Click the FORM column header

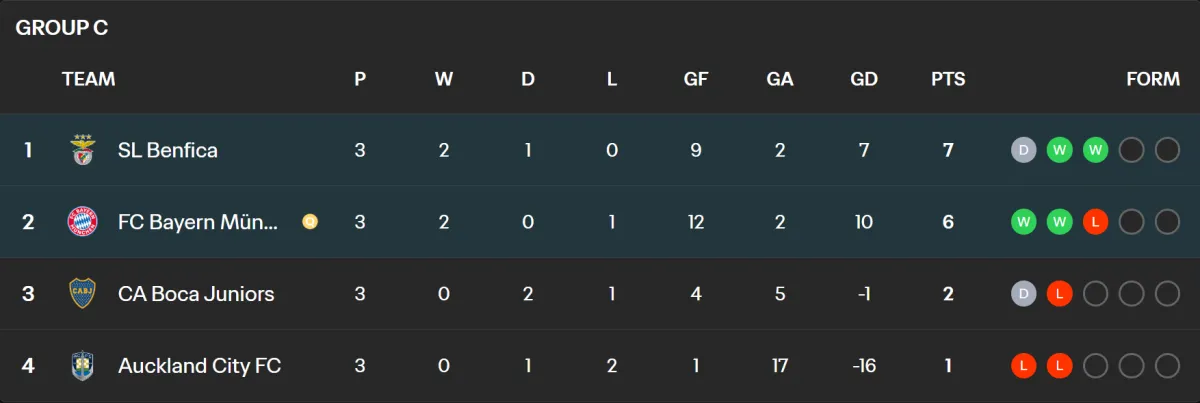pyautogui.click(x=1153, y=79)
